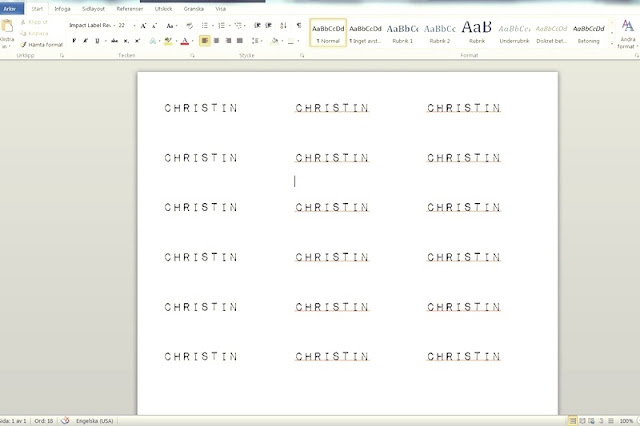
Task: Center-align the text
Action: click(216, 41)
